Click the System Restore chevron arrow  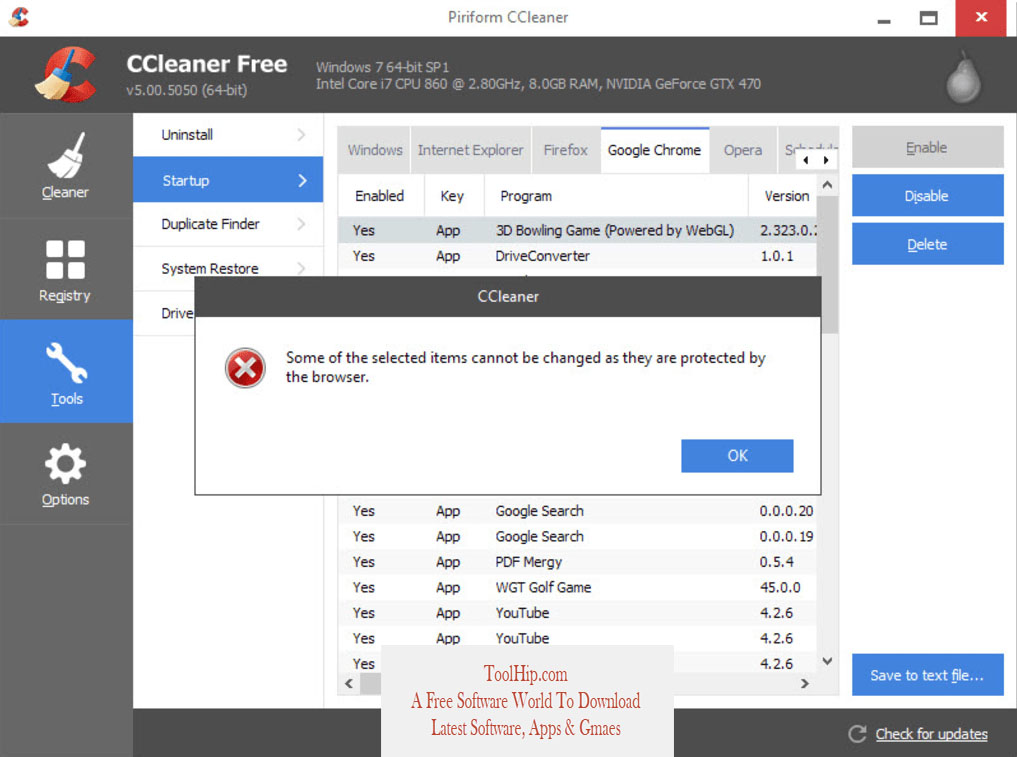click(x=302, y=268)
